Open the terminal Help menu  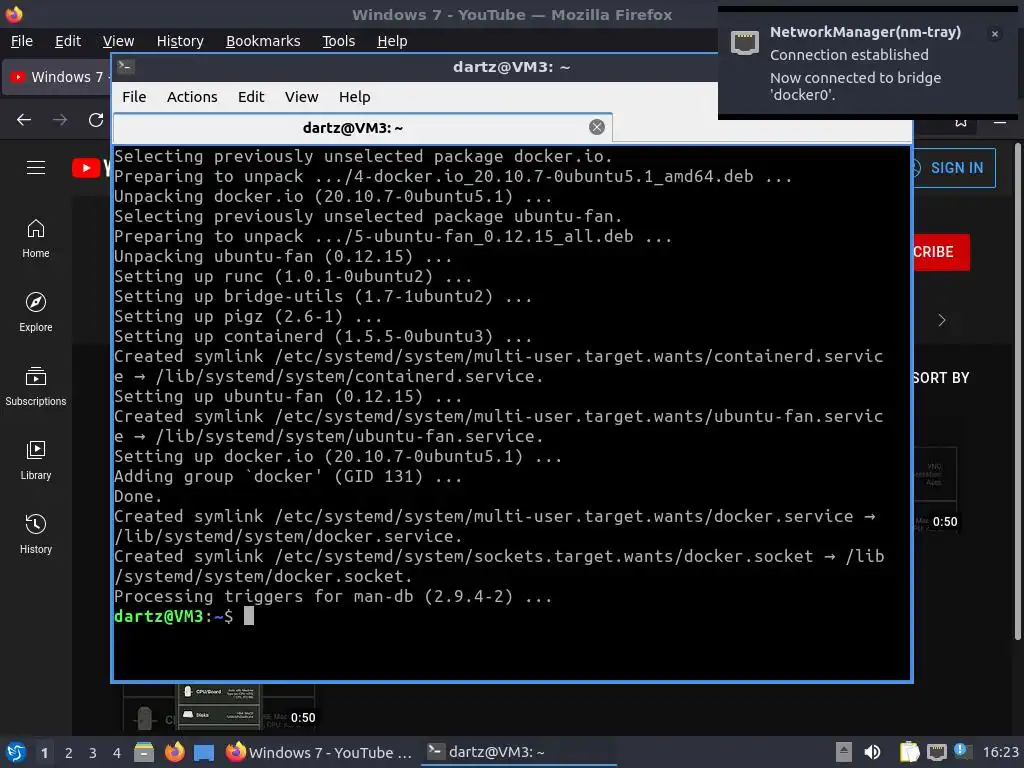click(x=355, y=97)
